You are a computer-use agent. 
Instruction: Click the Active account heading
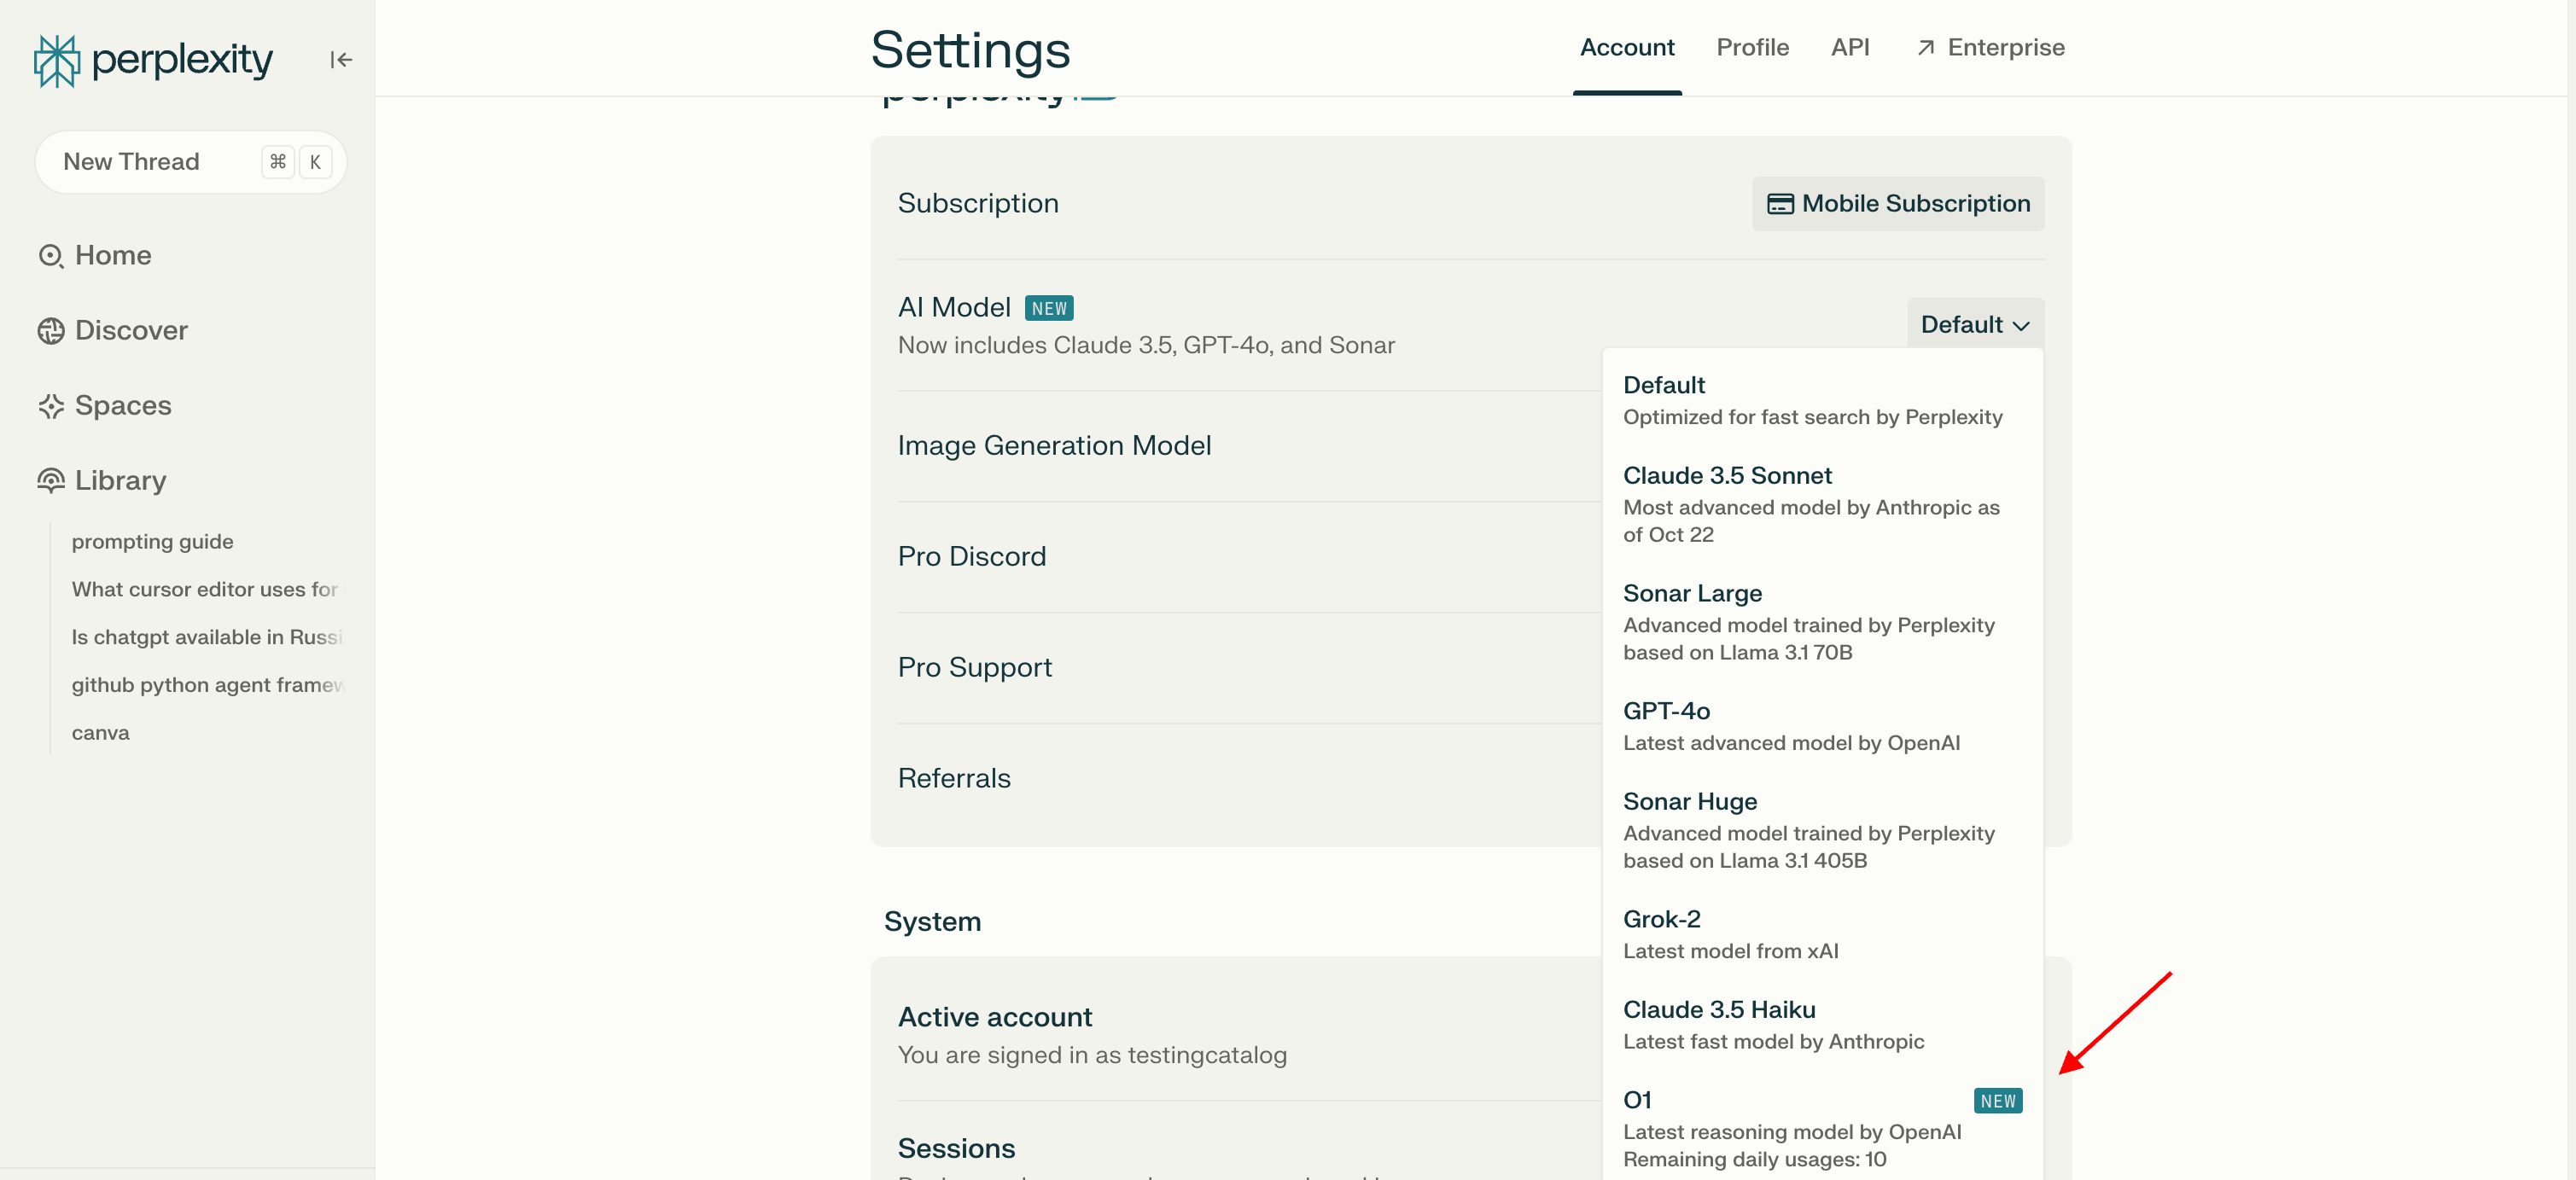pyautogui.click(x=995, y=1017)
